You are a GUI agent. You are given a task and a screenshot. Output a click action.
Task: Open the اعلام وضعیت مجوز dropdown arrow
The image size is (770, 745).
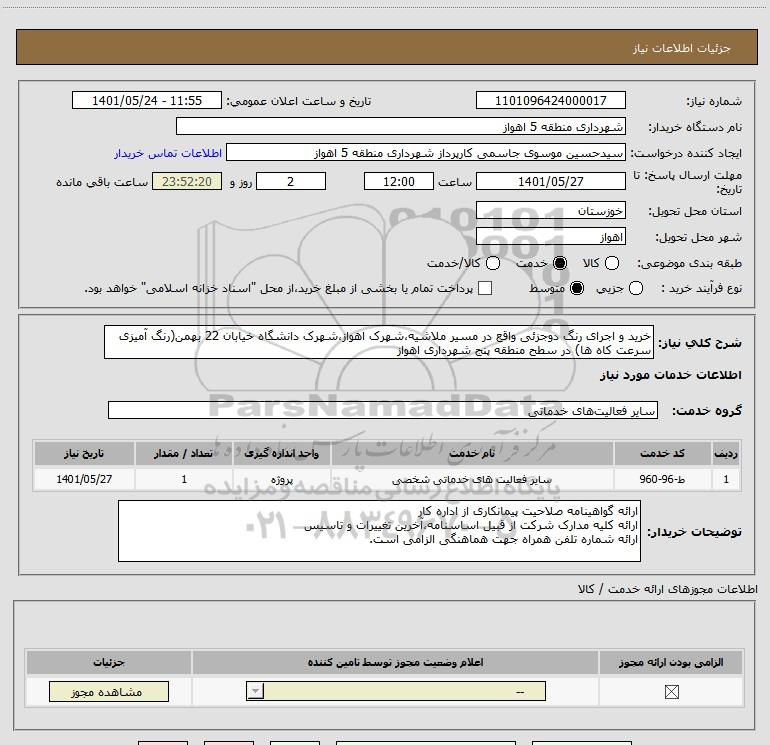point(255,691)
